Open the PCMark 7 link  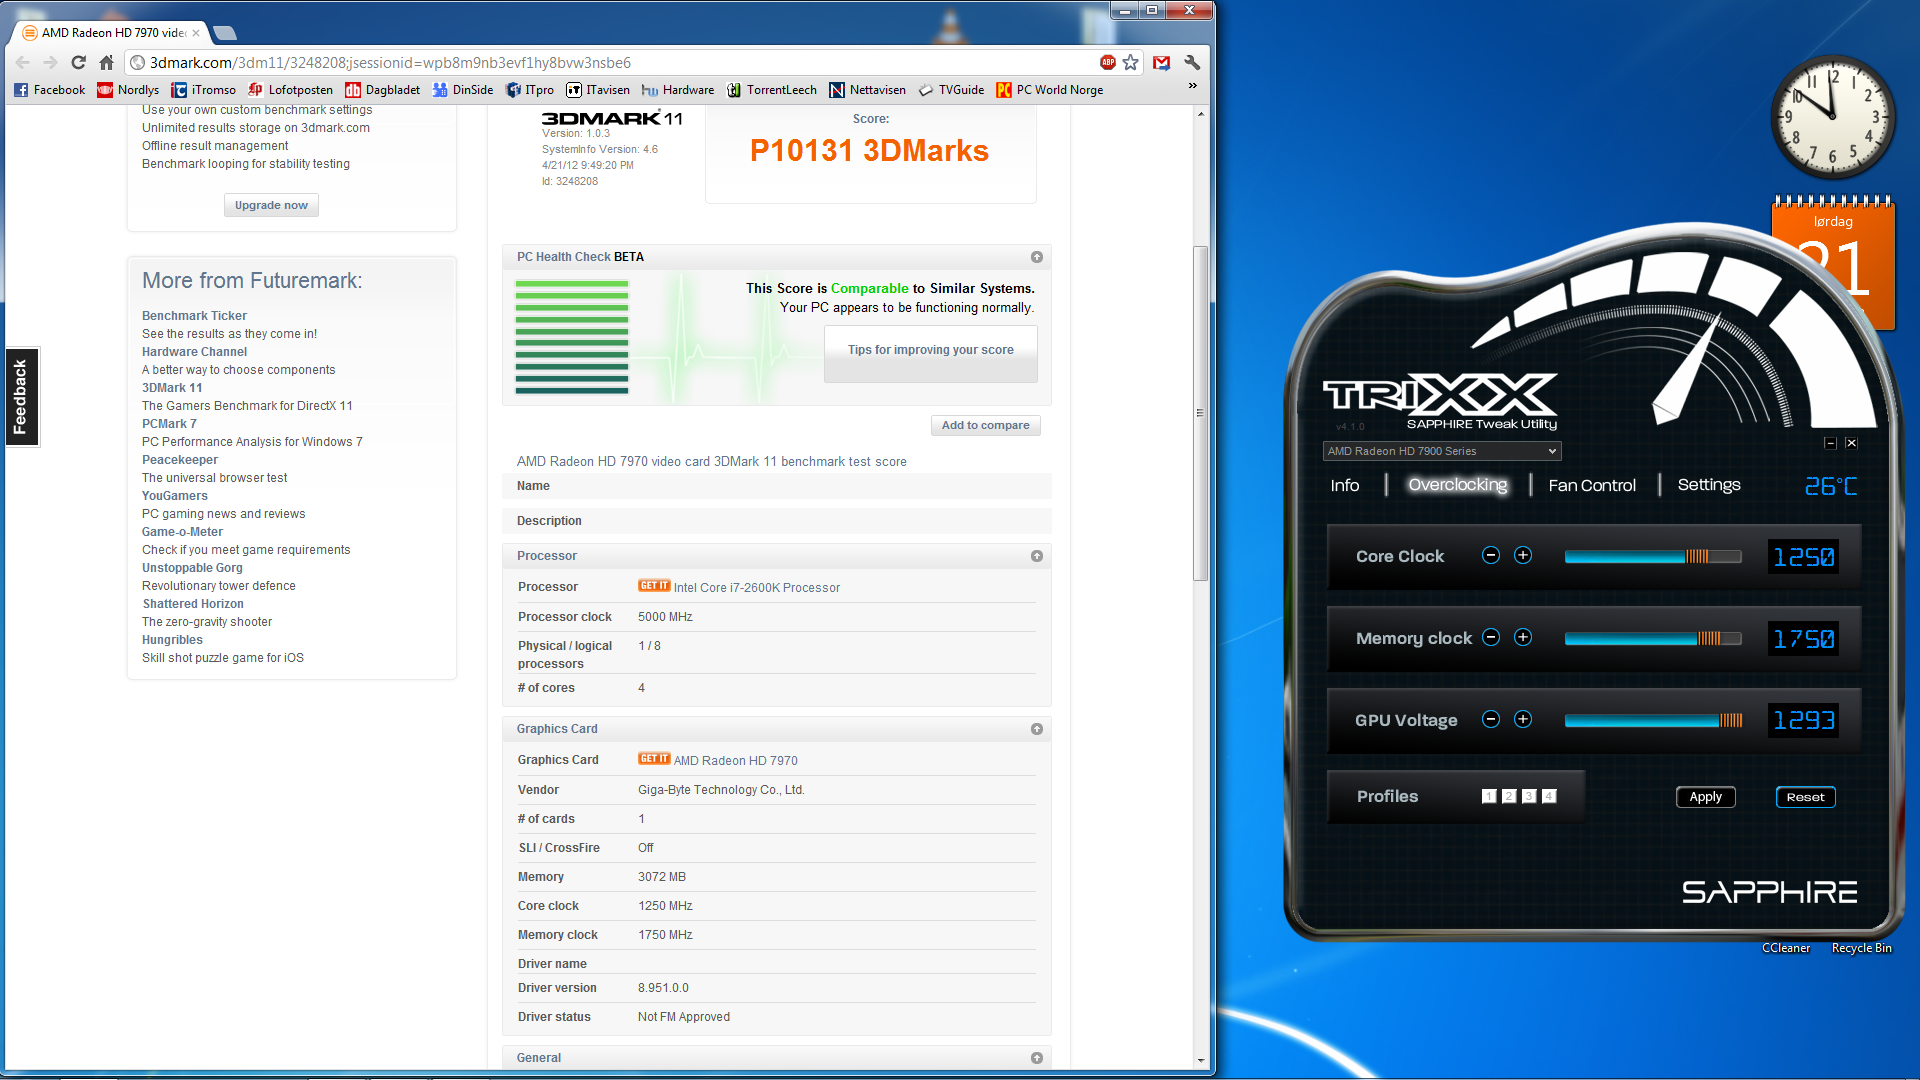point(169,424)
